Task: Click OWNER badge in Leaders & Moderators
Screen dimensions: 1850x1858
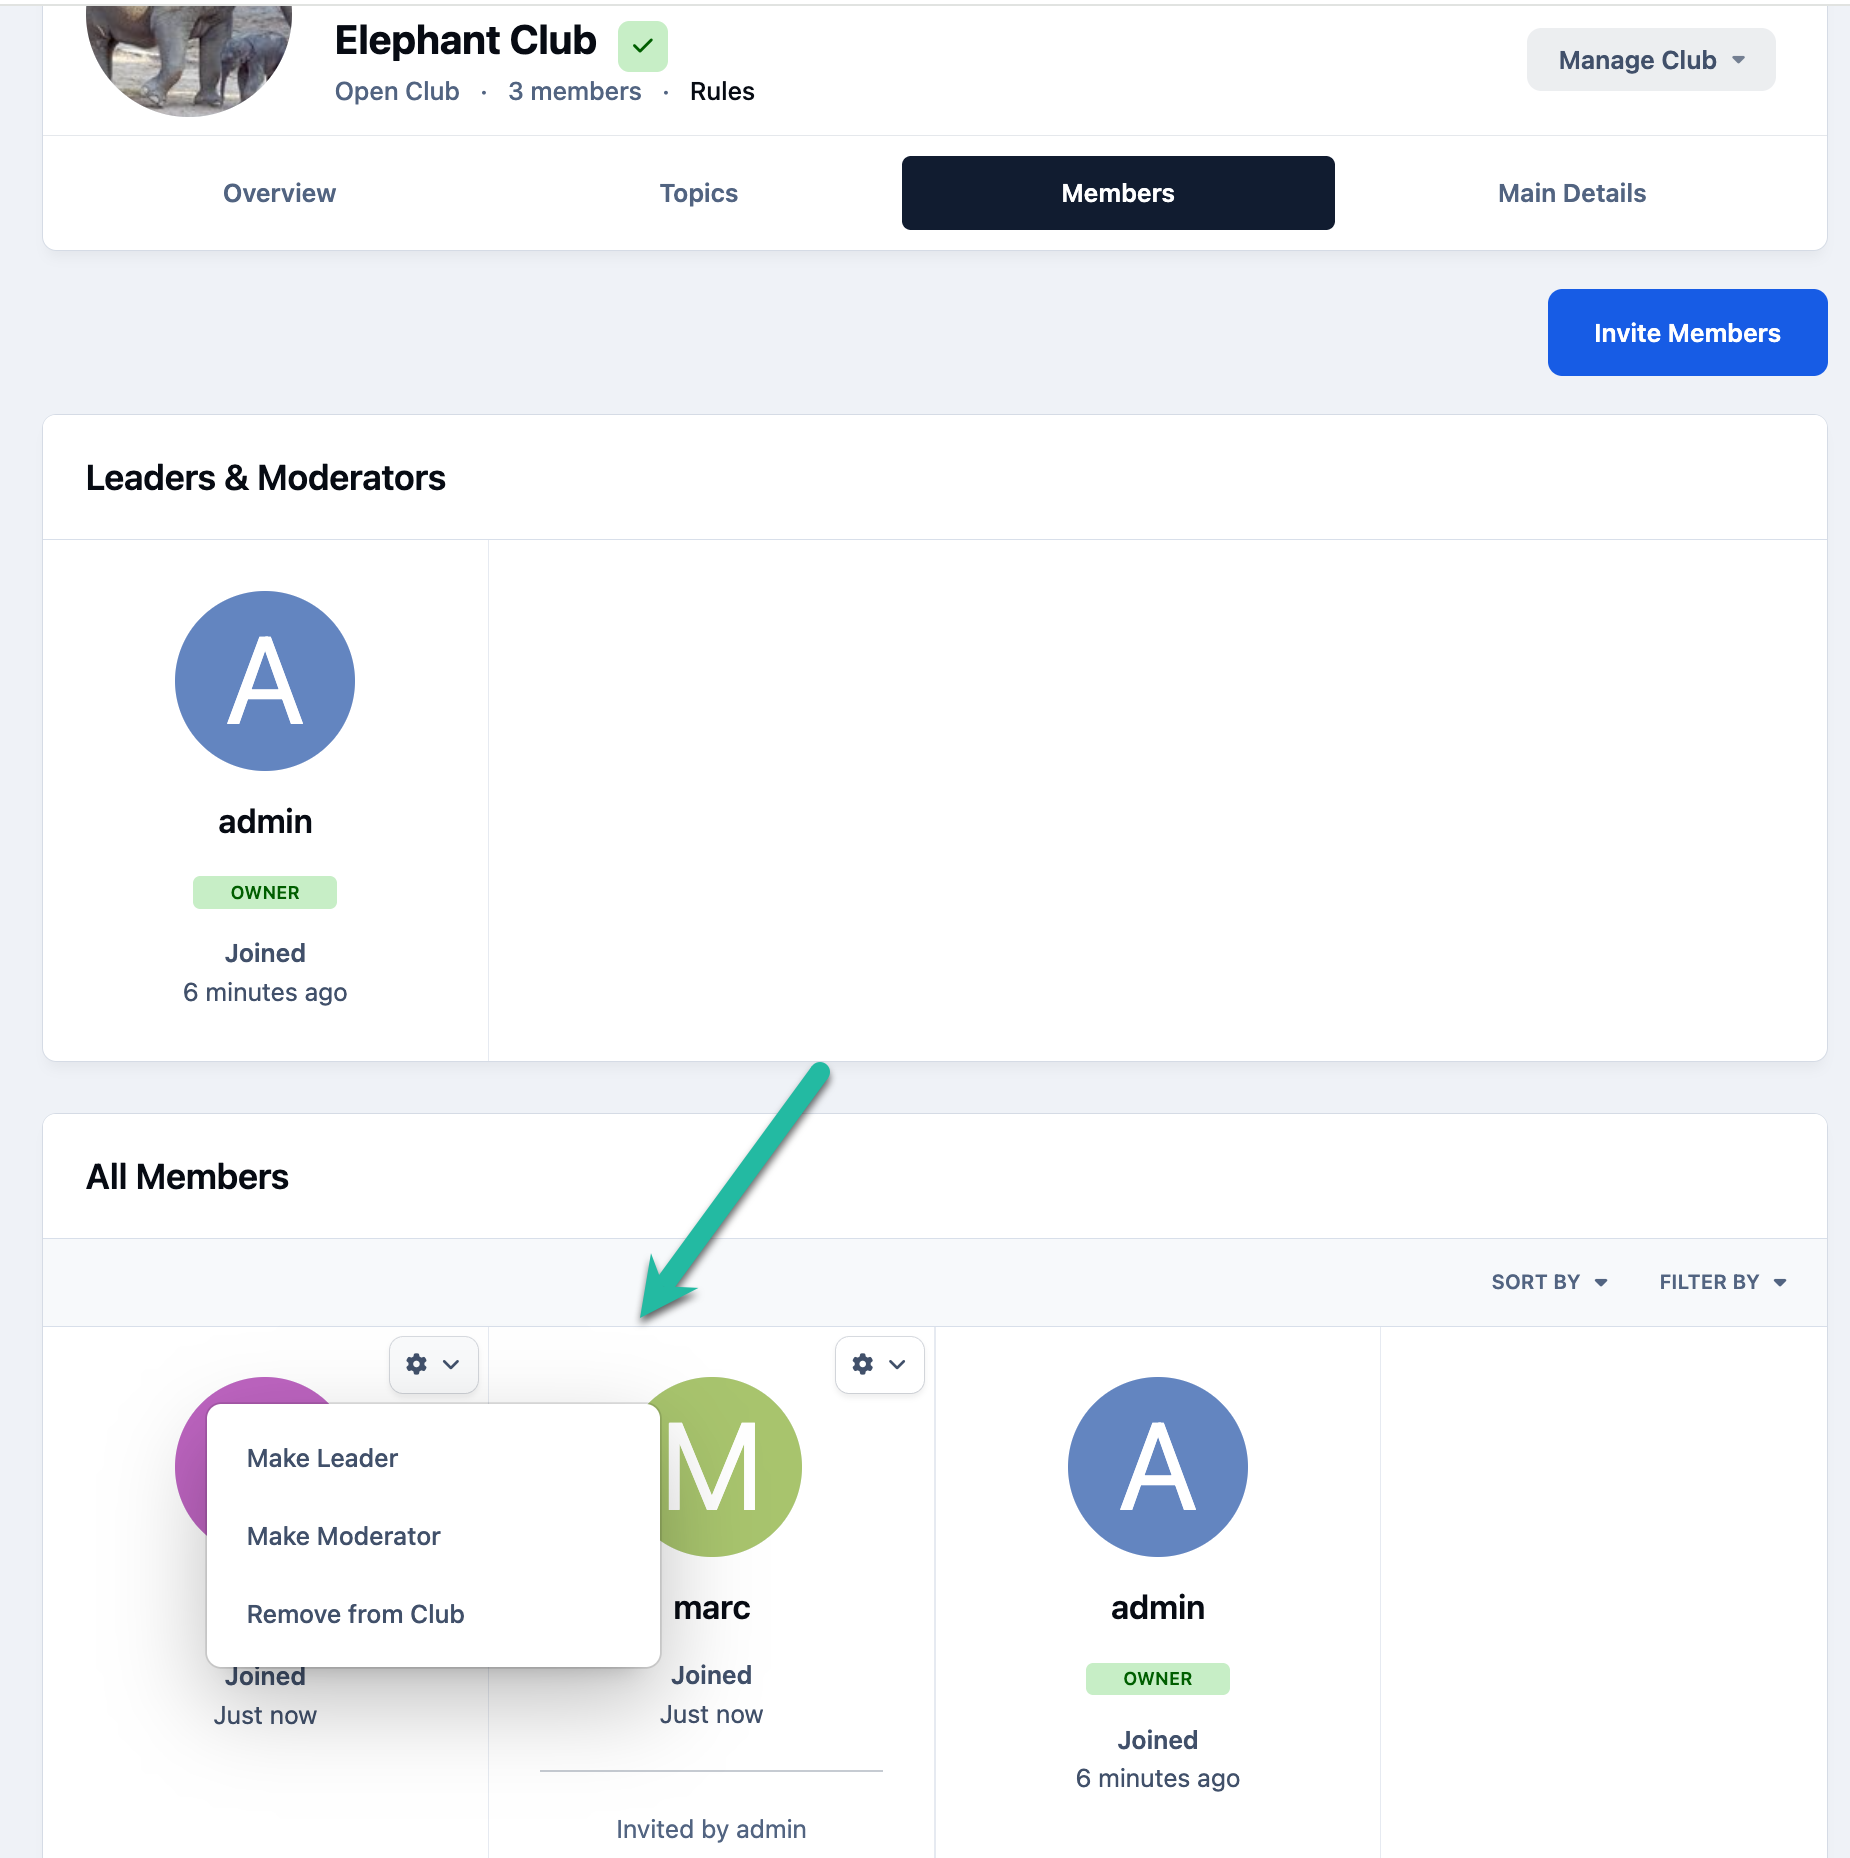Action: 265,892
